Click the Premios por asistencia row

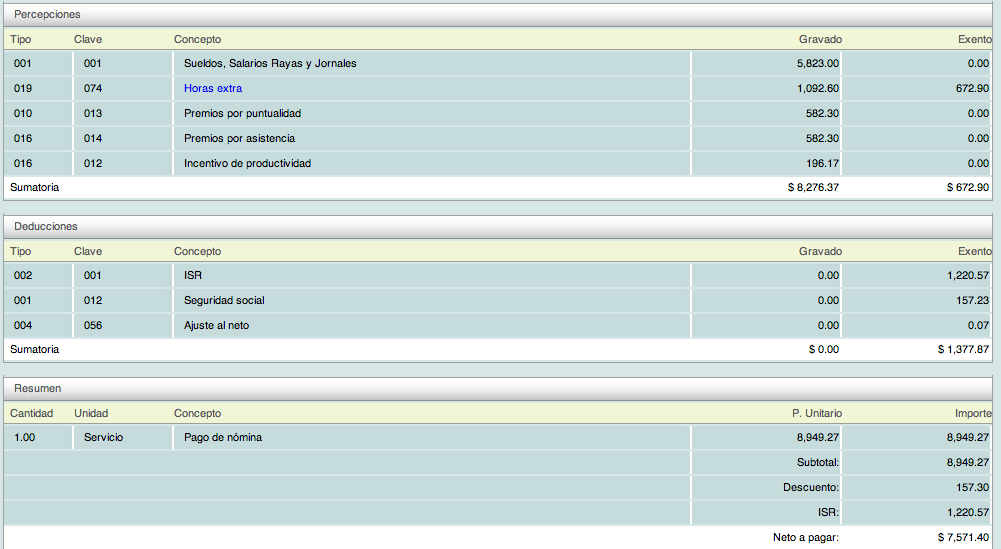point(239,138)
